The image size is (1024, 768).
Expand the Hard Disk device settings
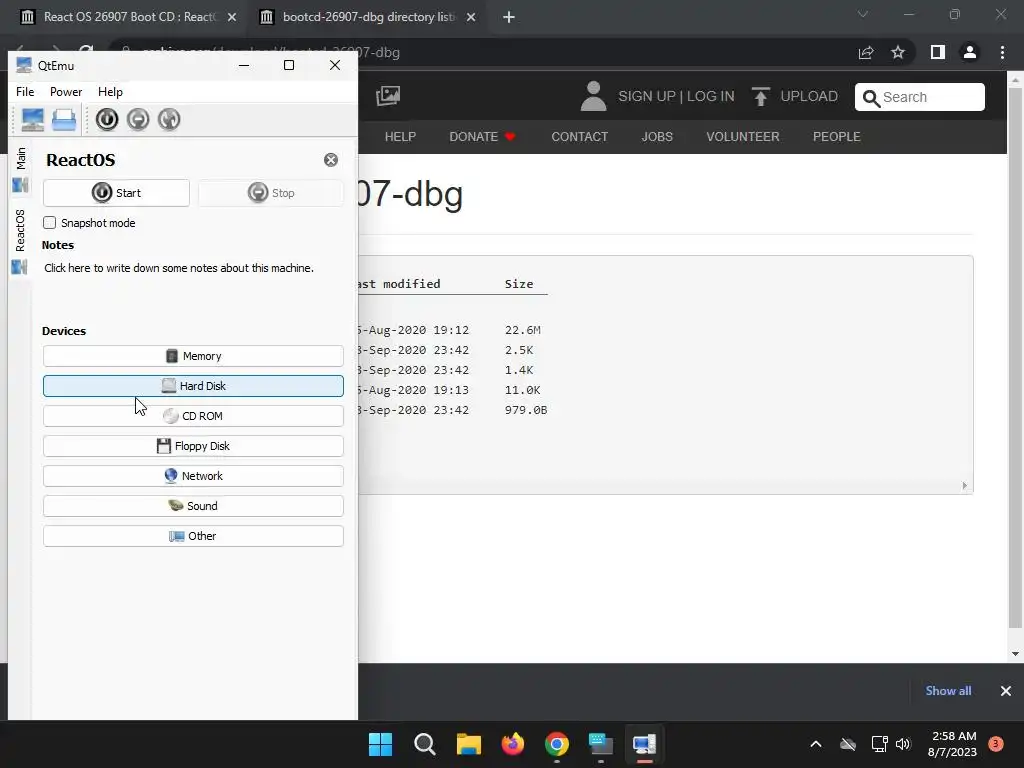click(193, 386)
